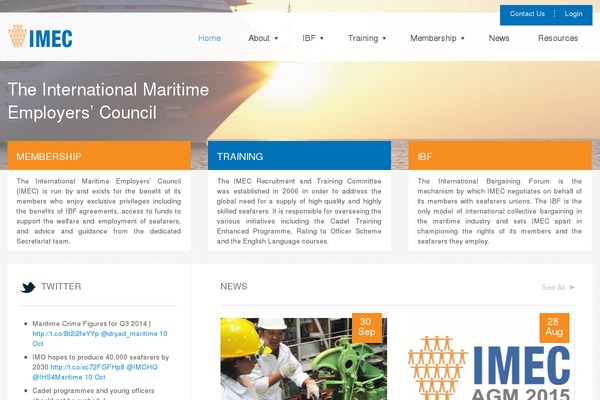600x400 pixels.
Task: Go to the Resources menu item
Action: (x=558, y=38)
